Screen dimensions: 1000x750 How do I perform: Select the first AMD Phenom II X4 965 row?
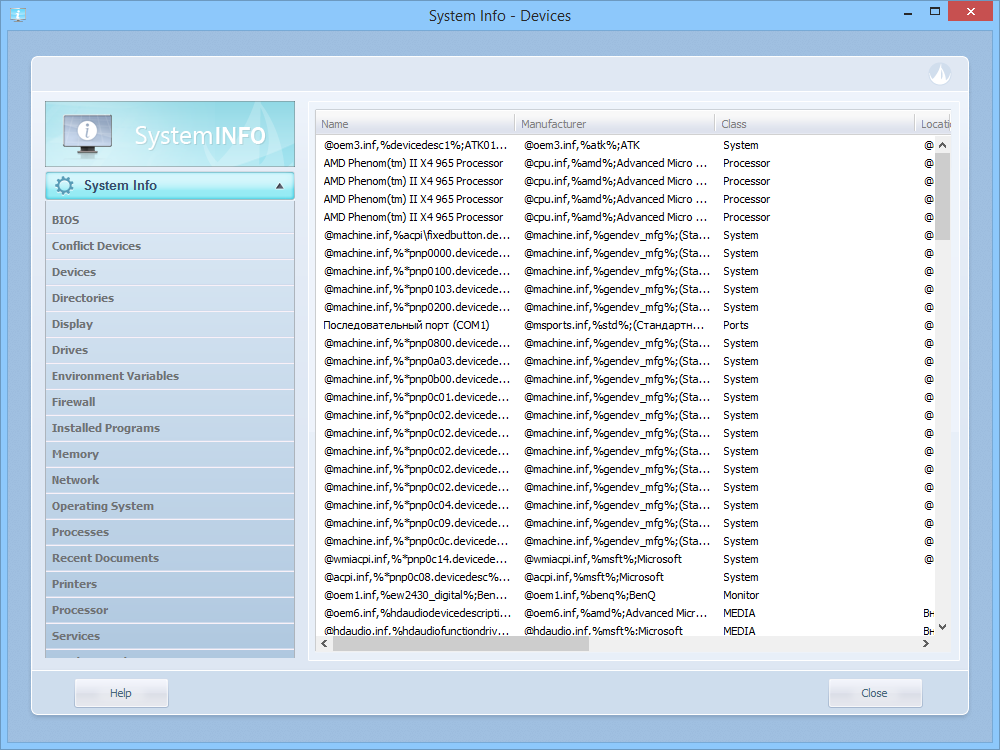625,163
